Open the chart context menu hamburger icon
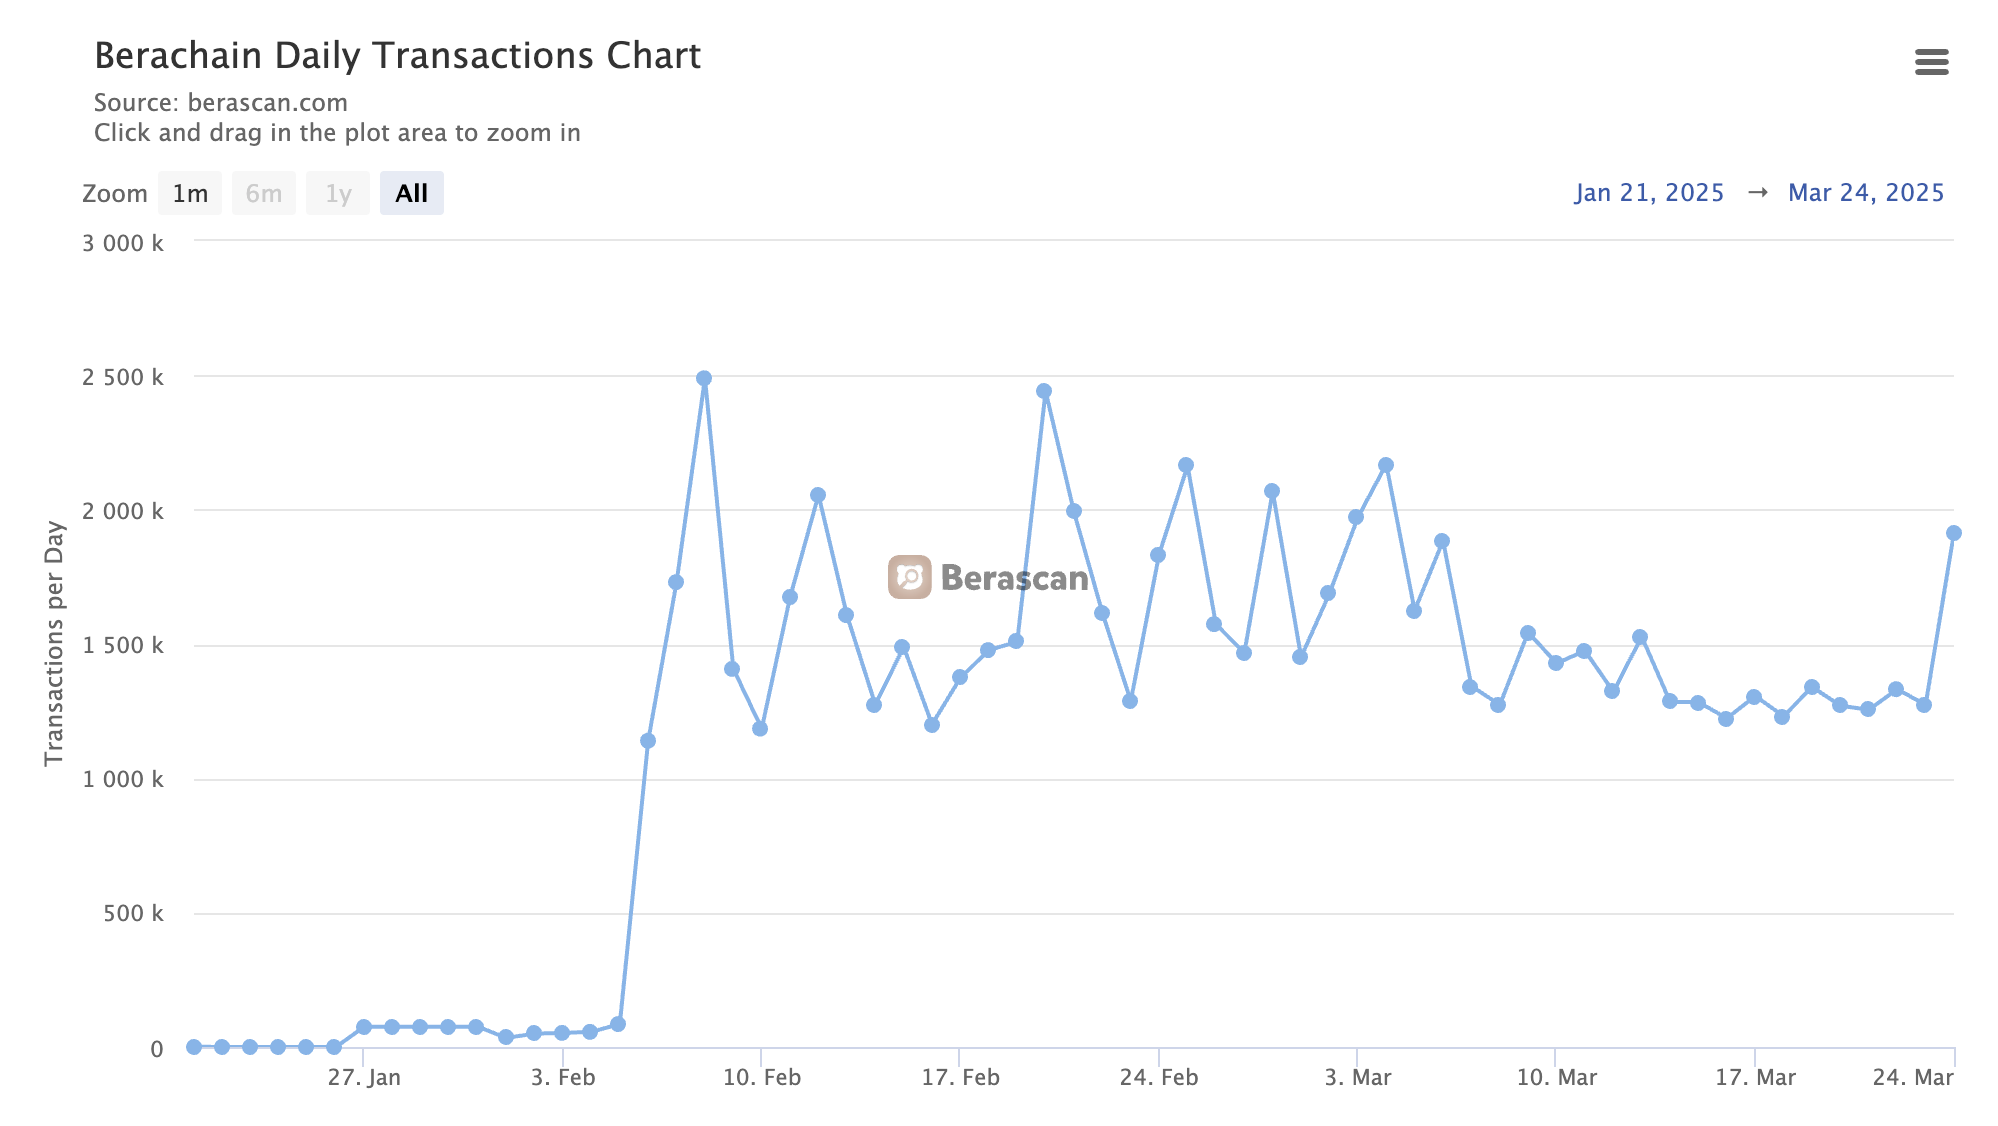Image resolution: width=1998 pixels, height=1126 pixels. (1931, 62)
